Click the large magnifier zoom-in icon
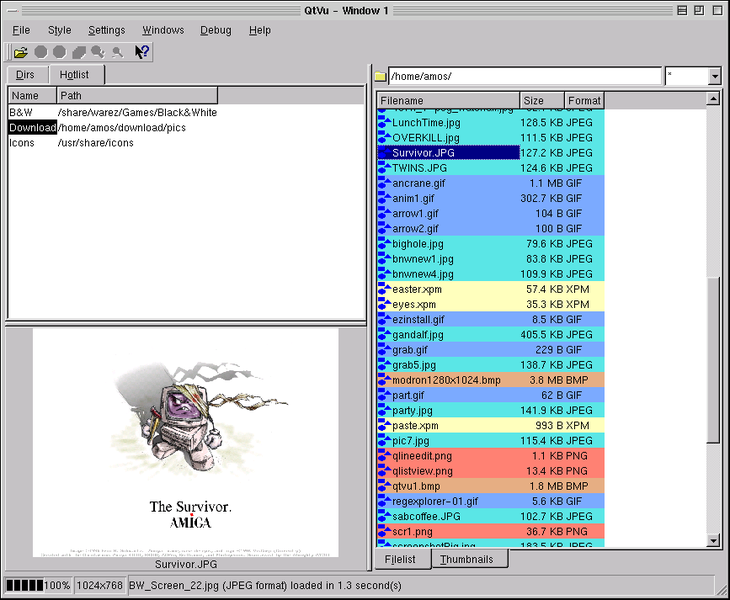The image size is (730, 600). [98, 52]
